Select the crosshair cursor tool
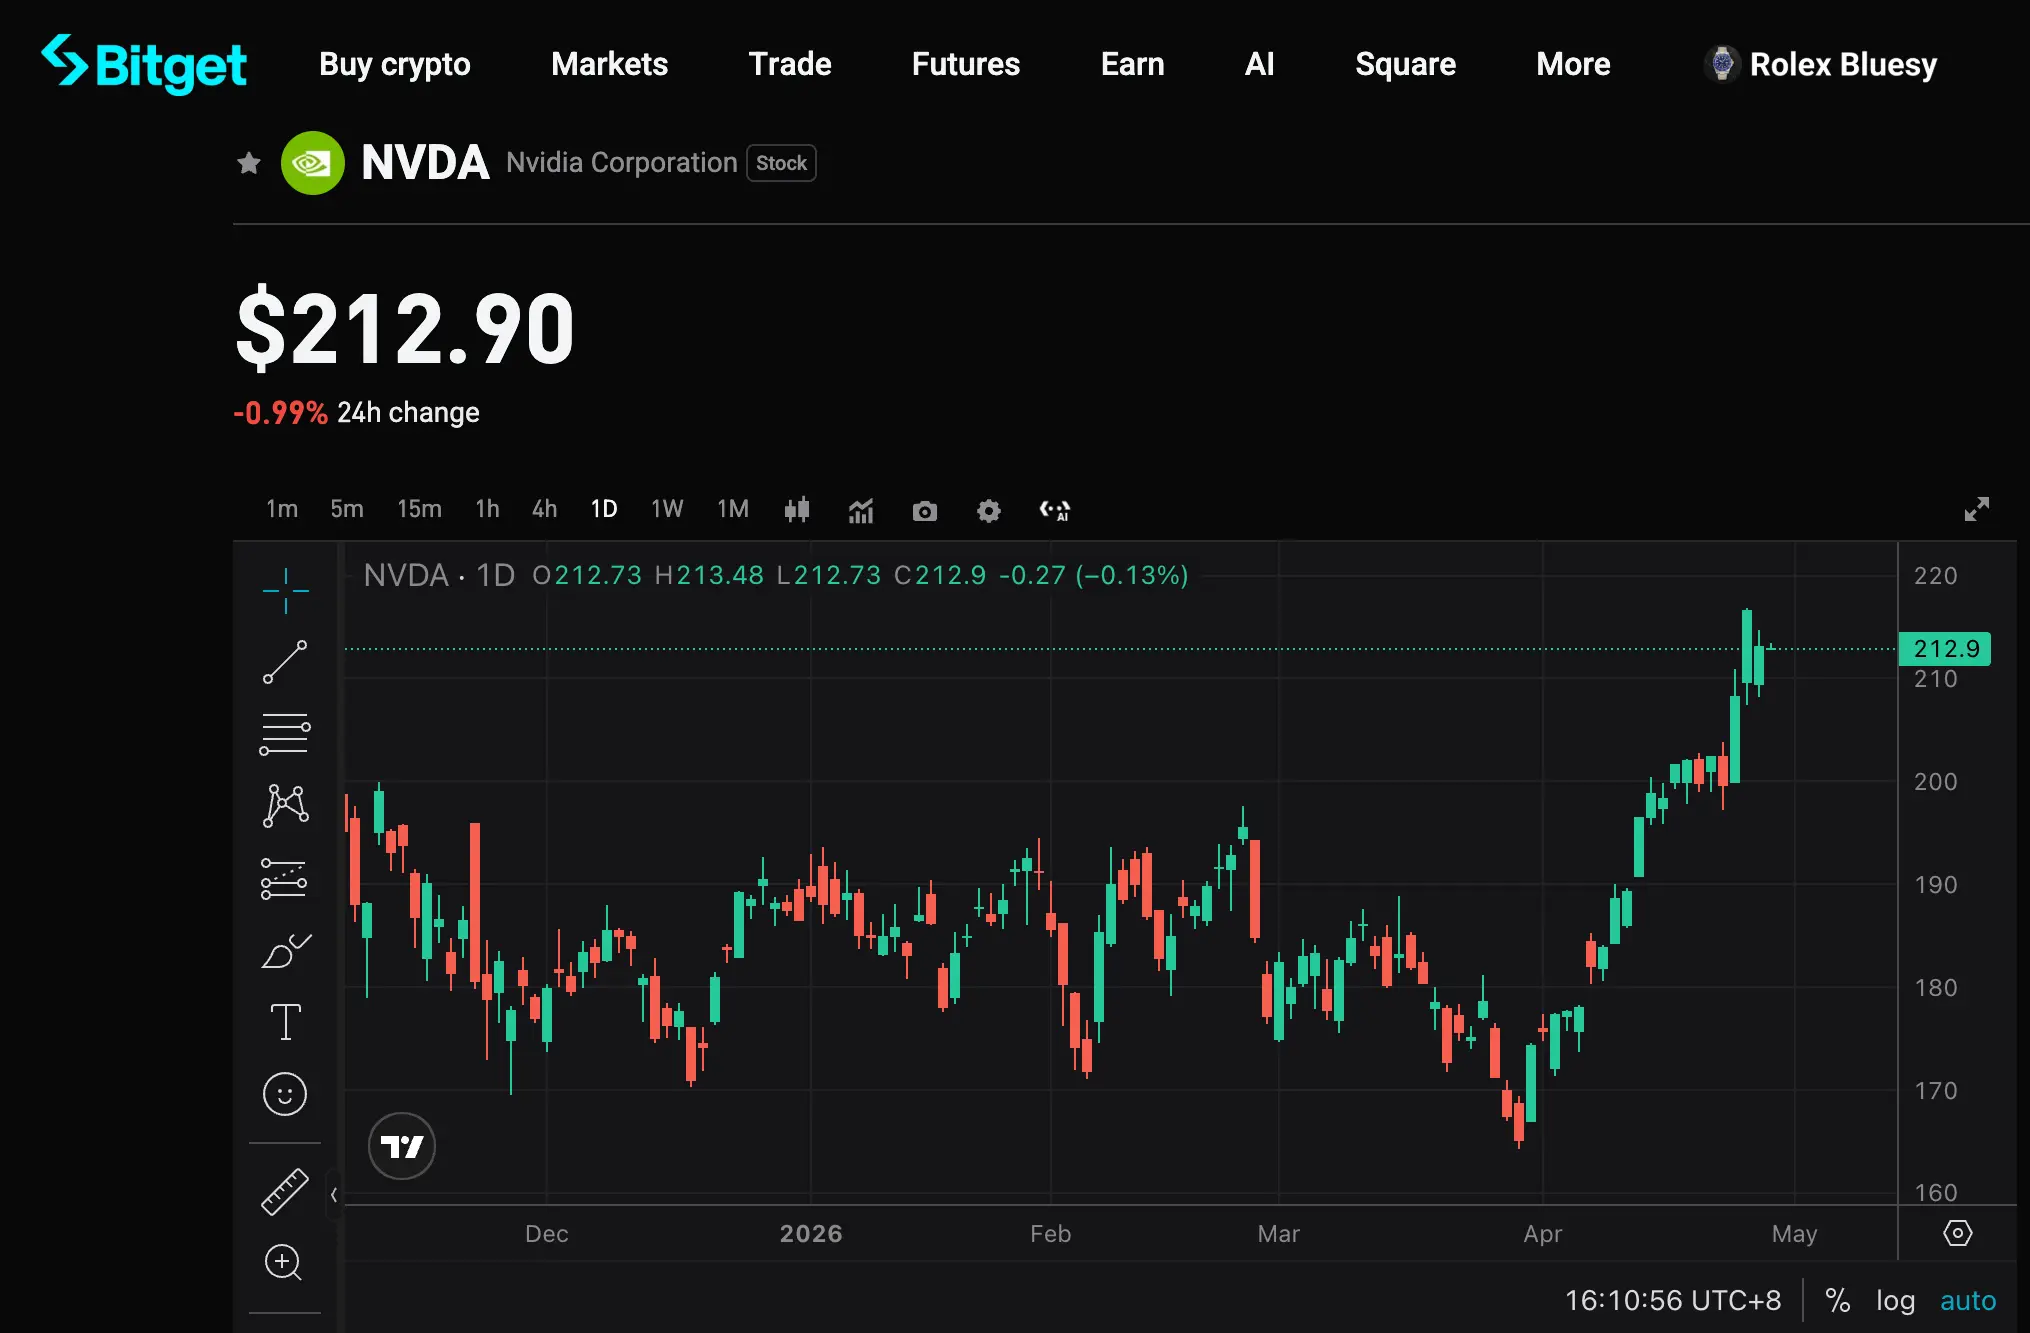The image size is (2030, 1333). (285, 590)
